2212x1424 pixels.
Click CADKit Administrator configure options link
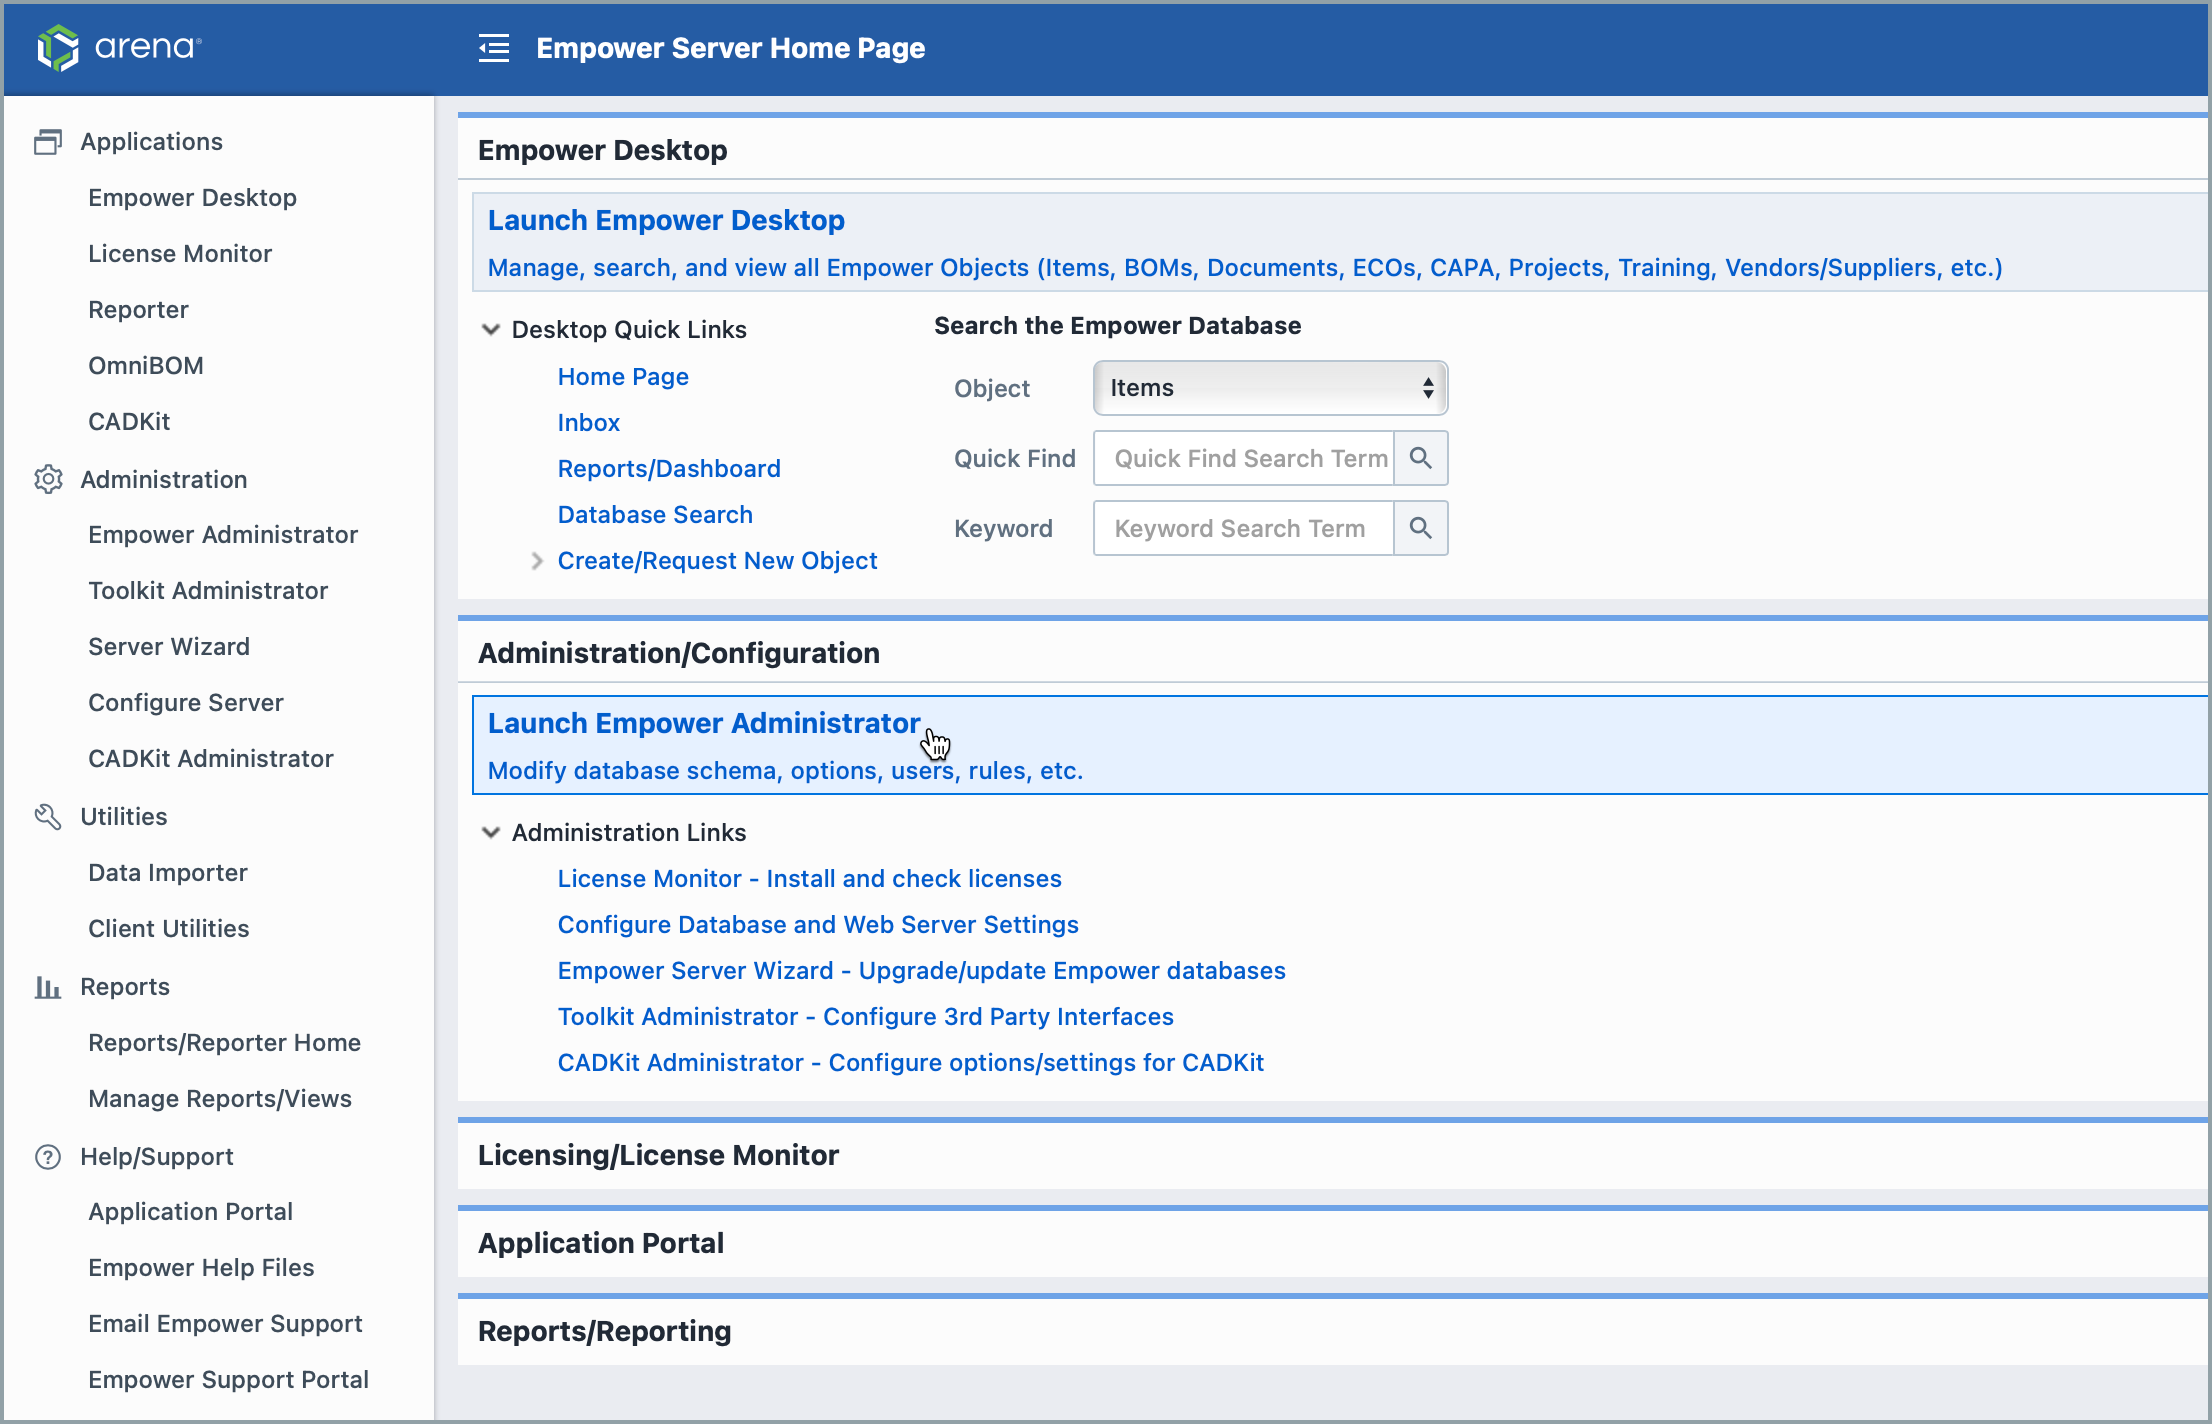tap(911, 1063)
